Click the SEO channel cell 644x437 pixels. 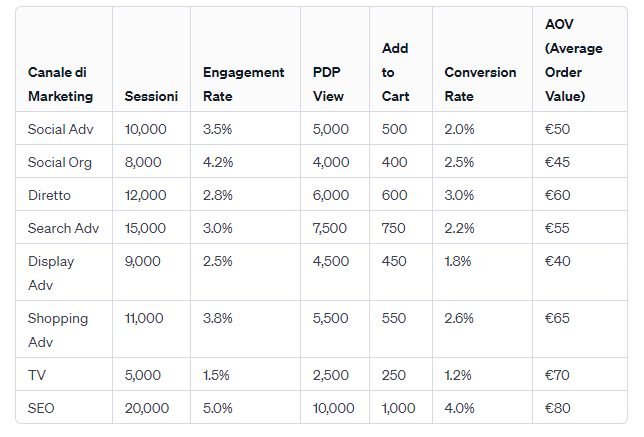41,408
